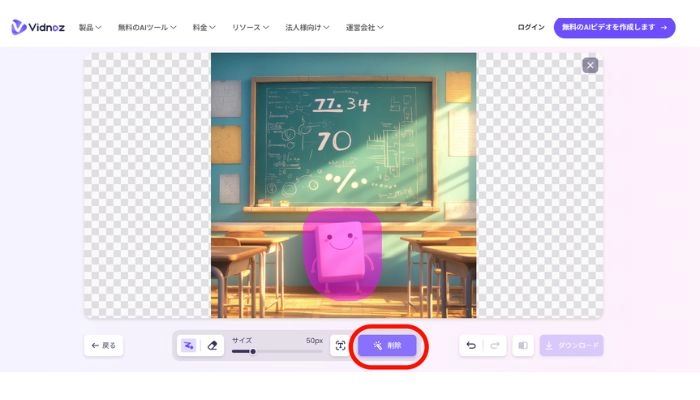Click the ログイン link
700x400 pixels.
[x=531, y=27]
